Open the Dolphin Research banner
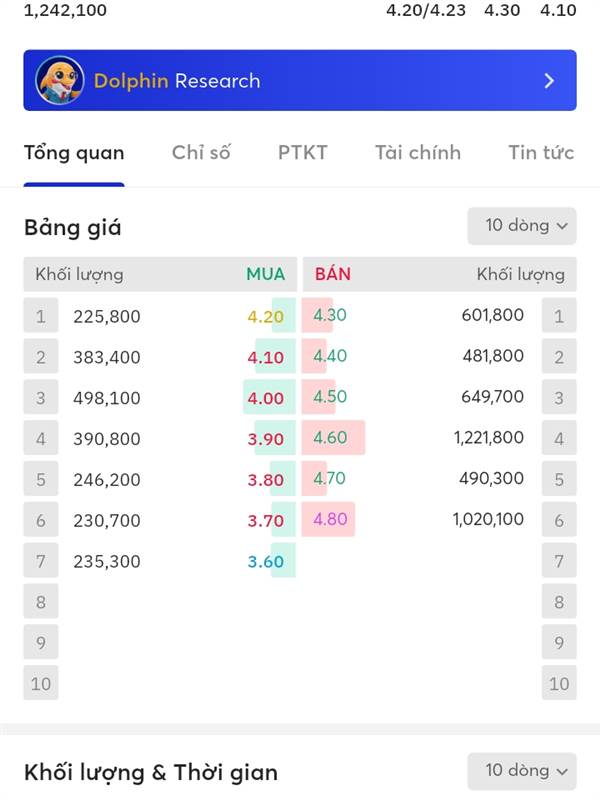This screenshot has width=600, height=800. [x=300, y=80]
